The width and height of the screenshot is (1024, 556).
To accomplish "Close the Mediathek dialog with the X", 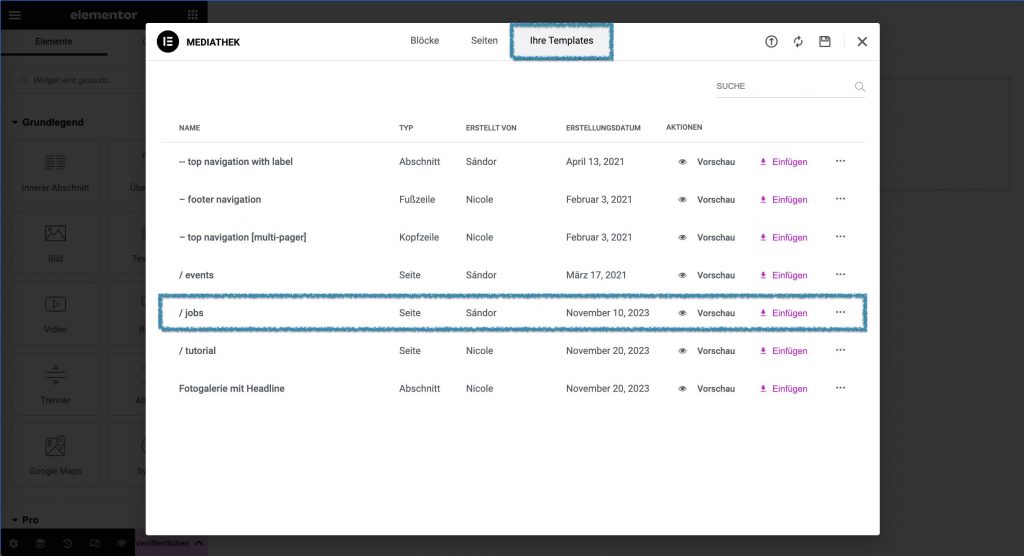I will point(862,42).
